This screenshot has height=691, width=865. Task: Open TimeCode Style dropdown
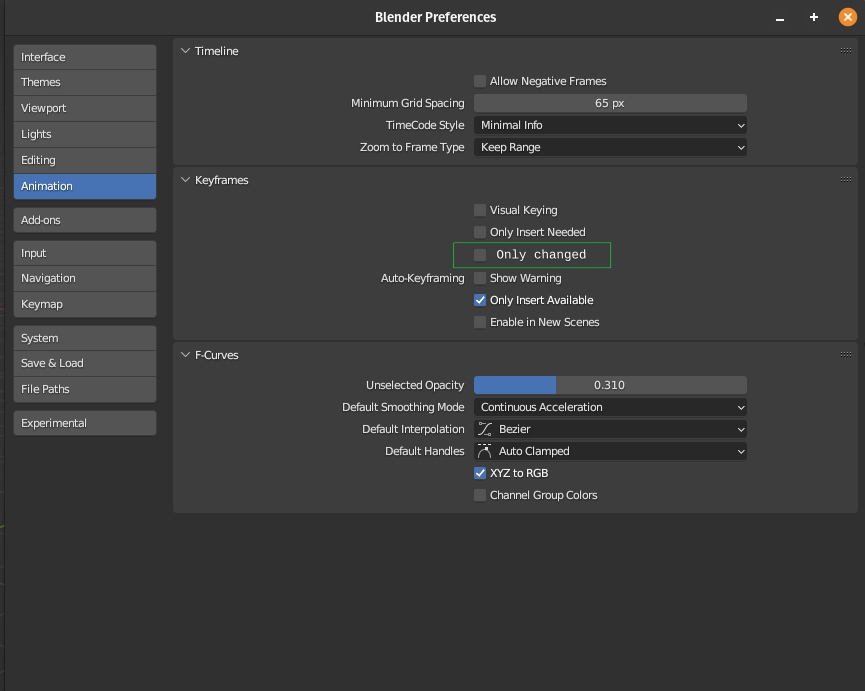point(610,125)
